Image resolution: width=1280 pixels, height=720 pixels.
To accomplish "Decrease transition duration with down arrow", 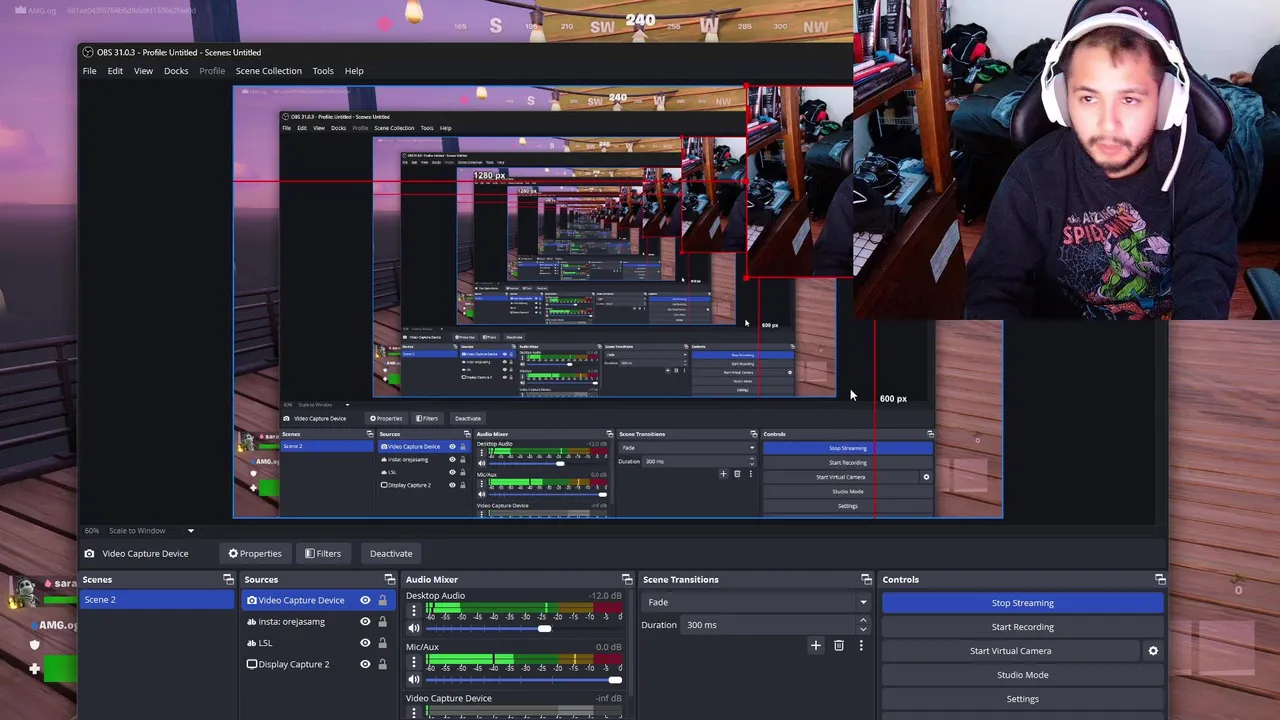I will (863, 630).
